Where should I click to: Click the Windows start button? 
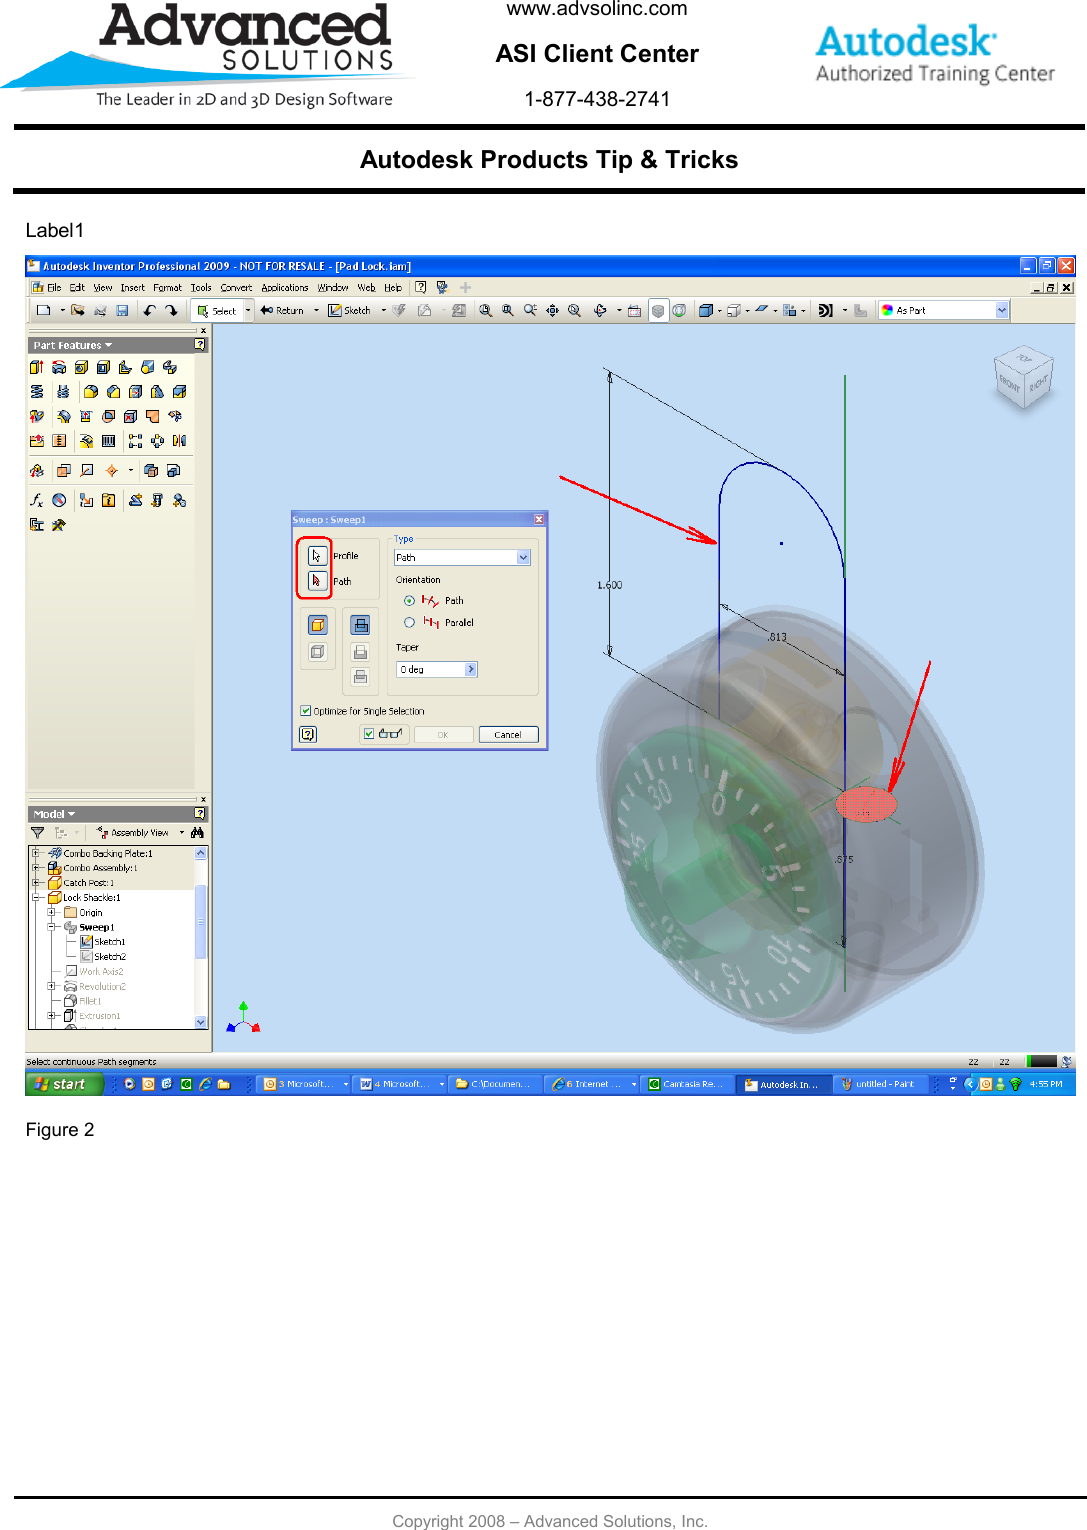(x=63, y=1084)
